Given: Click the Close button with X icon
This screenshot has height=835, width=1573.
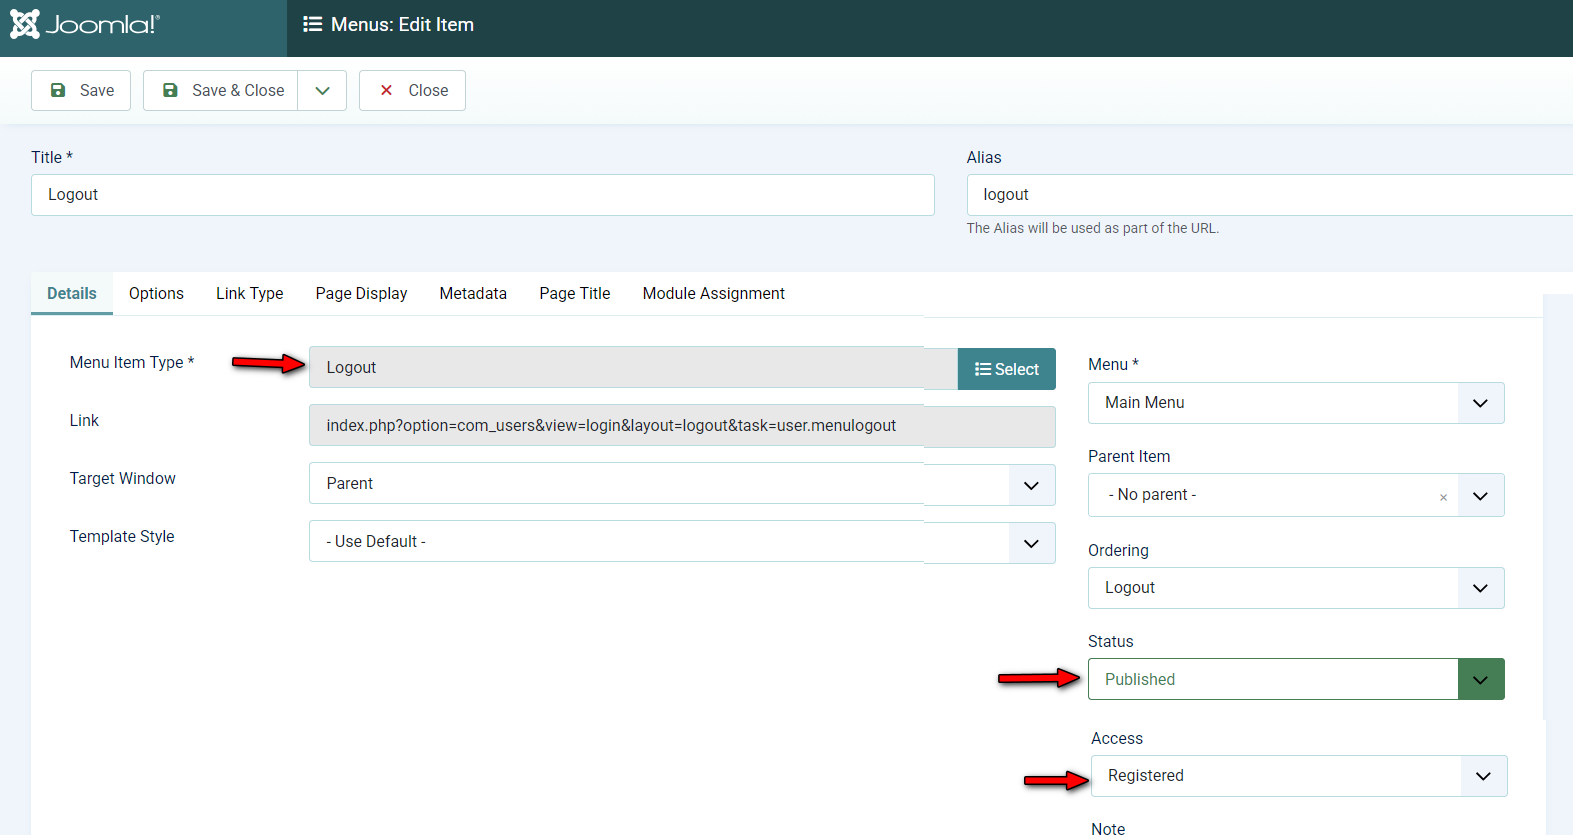Looking at the screenshot, I should point(412,90).
